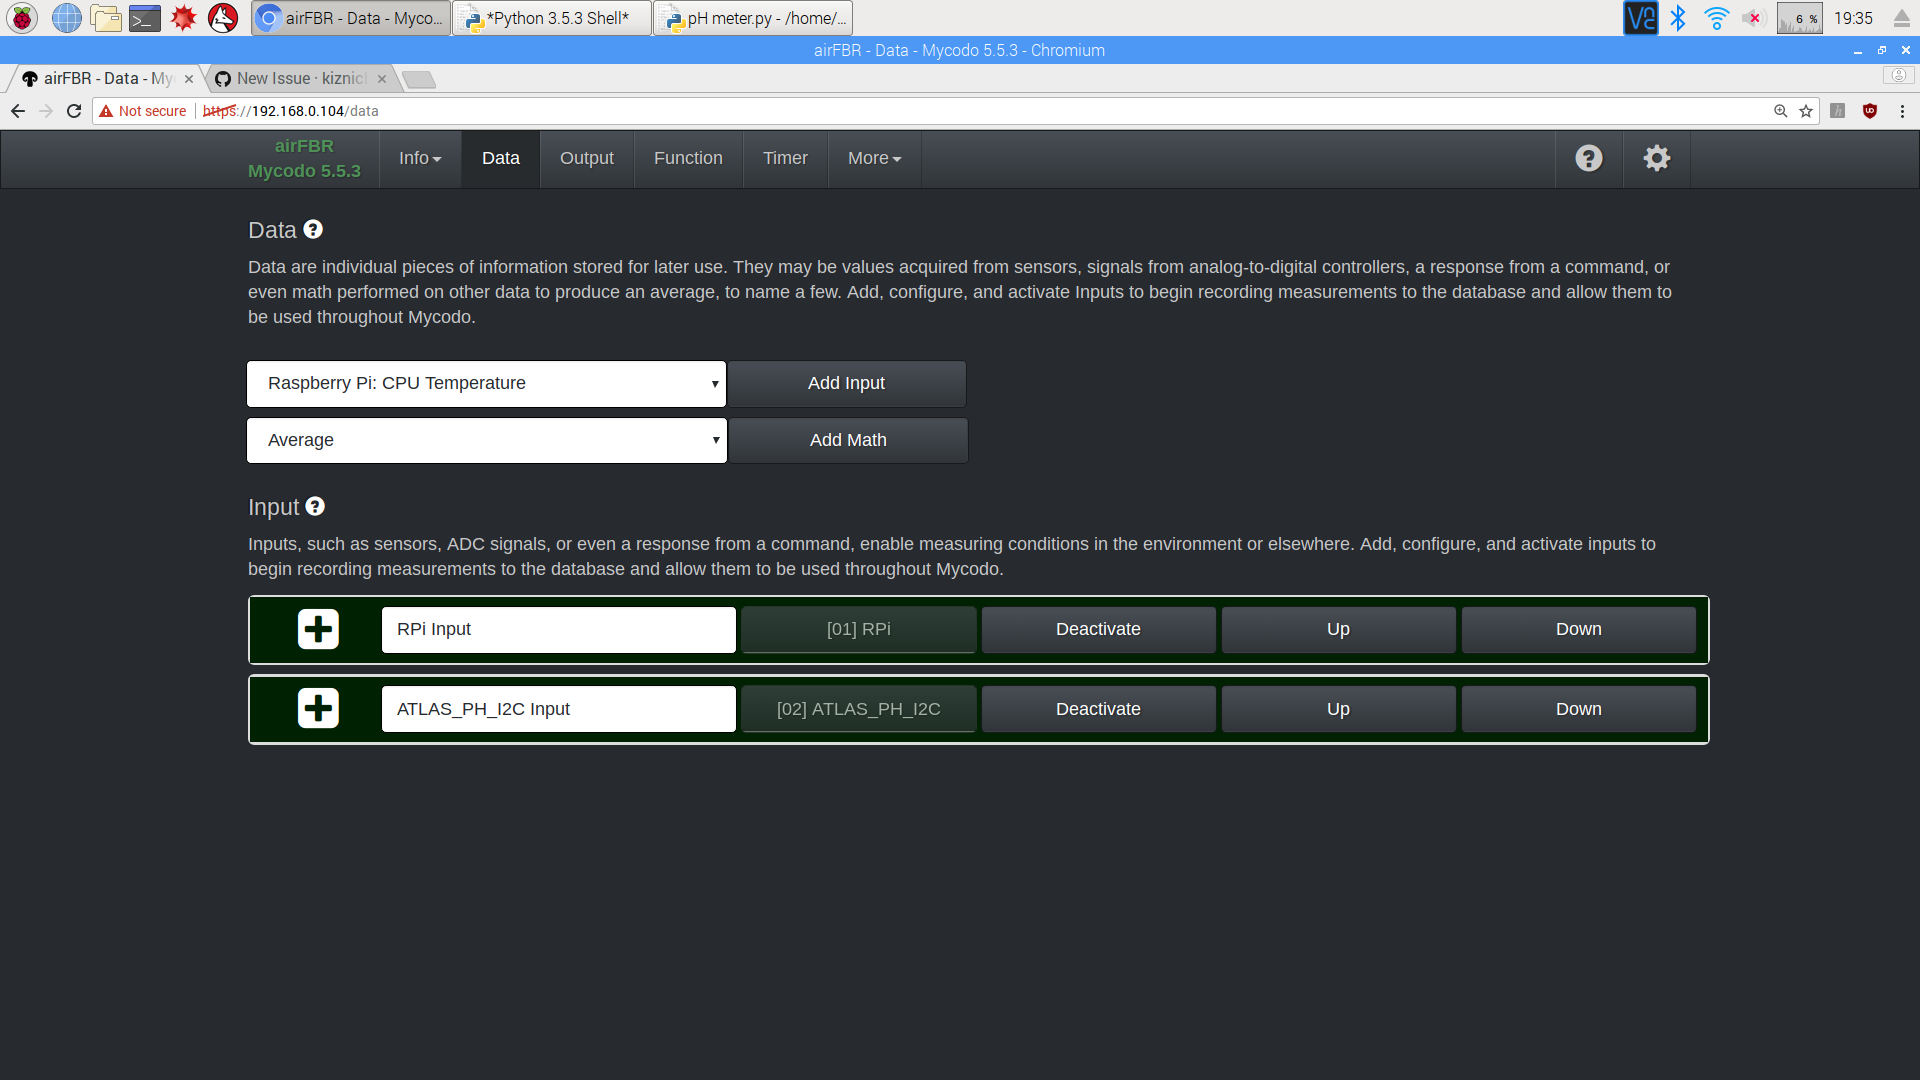1920x1080 pixels.
Task: Click the Add Input button
Action: (847, 384)
